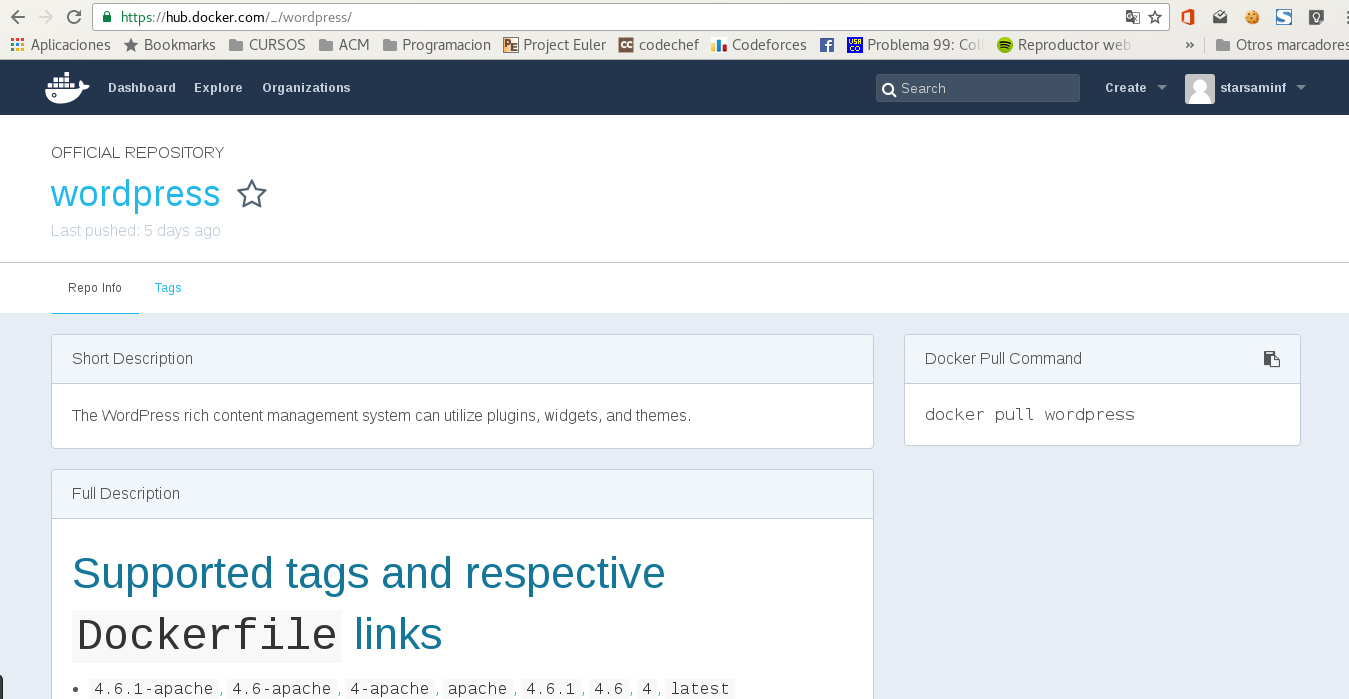
Task: Open the codechef bookmark
Action: [x=658, y=45]
